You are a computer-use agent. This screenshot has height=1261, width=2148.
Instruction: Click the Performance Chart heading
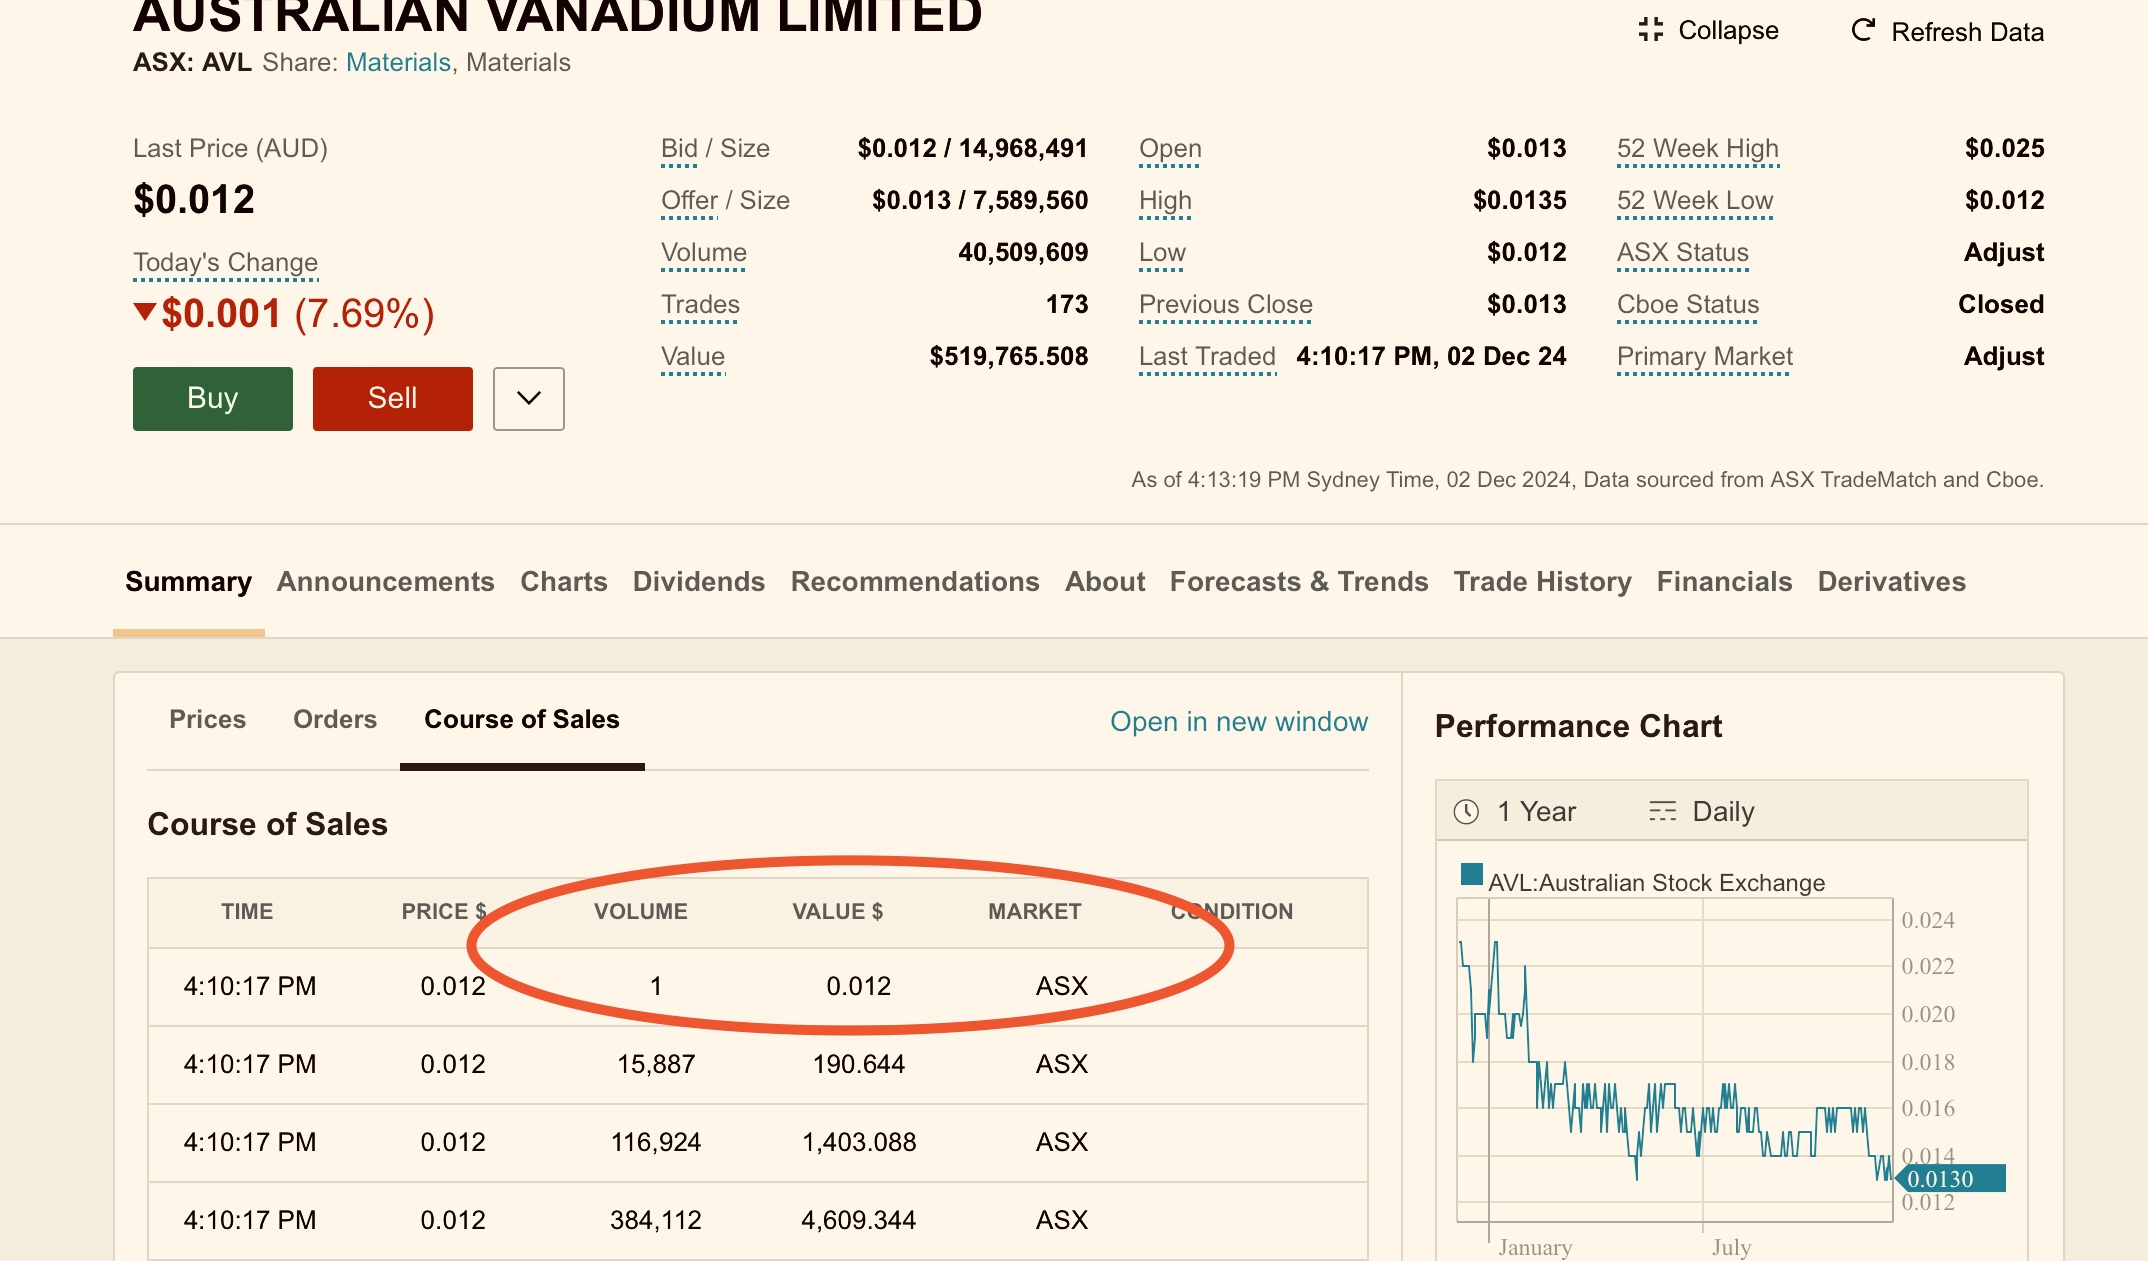click(1578, 726)
